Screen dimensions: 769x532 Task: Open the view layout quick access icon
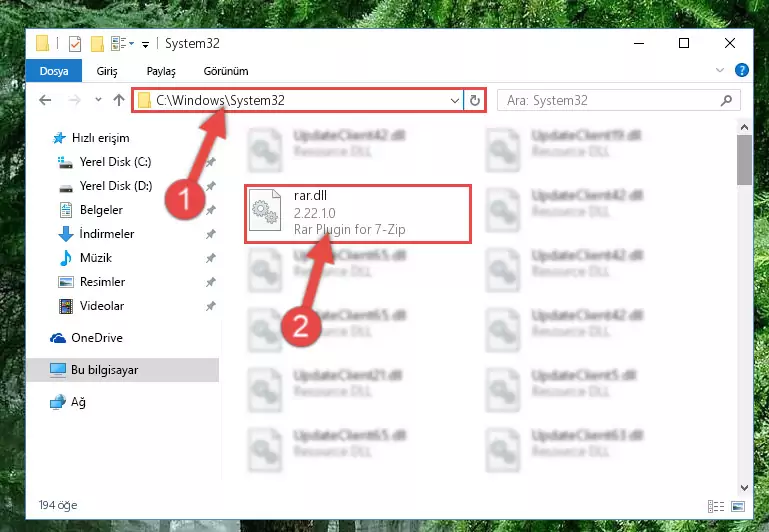click(122, 44)
